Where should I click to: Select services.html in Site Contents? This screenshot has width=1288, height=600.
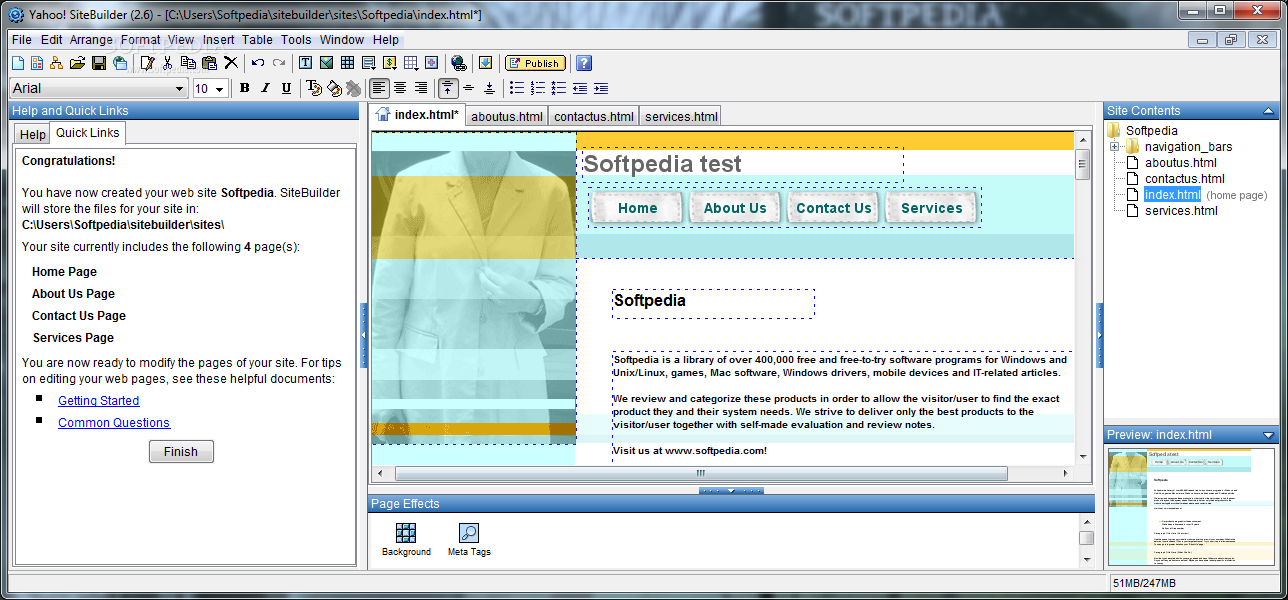tap(1181, 211)
